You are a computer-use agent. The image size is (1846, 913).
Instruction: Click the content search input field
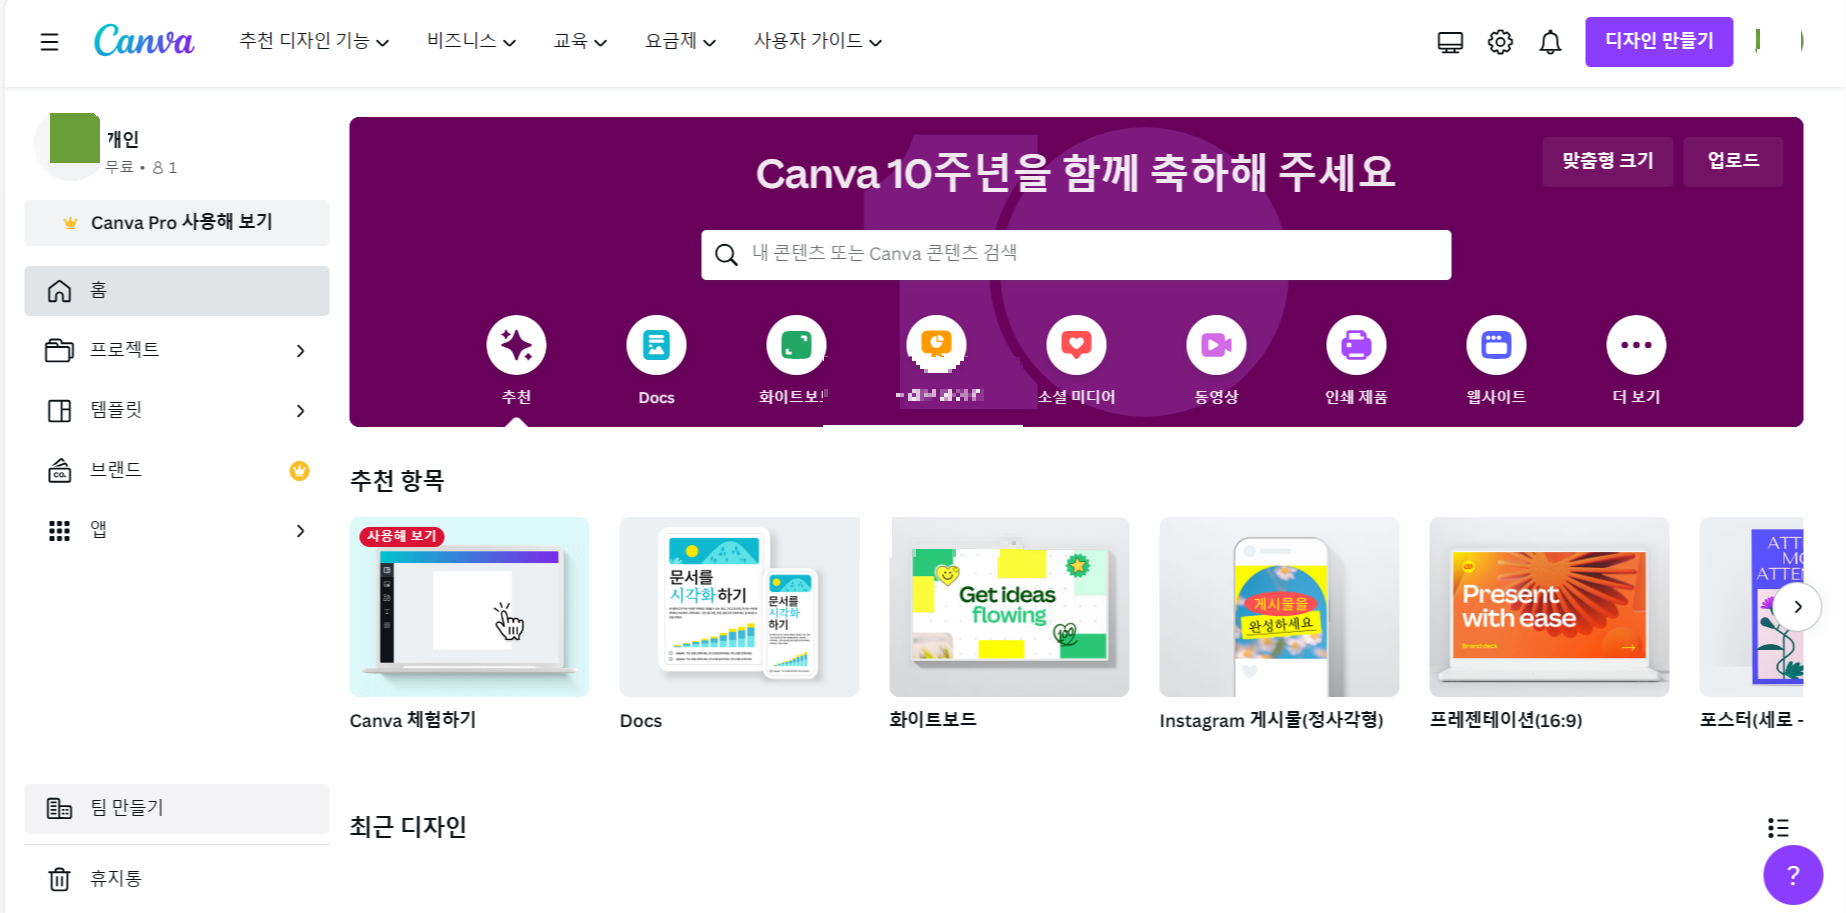[x=1076, y=255]
